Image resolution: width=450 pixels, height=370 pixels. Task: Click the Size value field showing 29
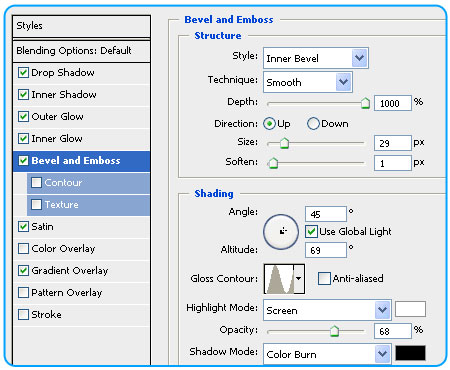point(393,143)
